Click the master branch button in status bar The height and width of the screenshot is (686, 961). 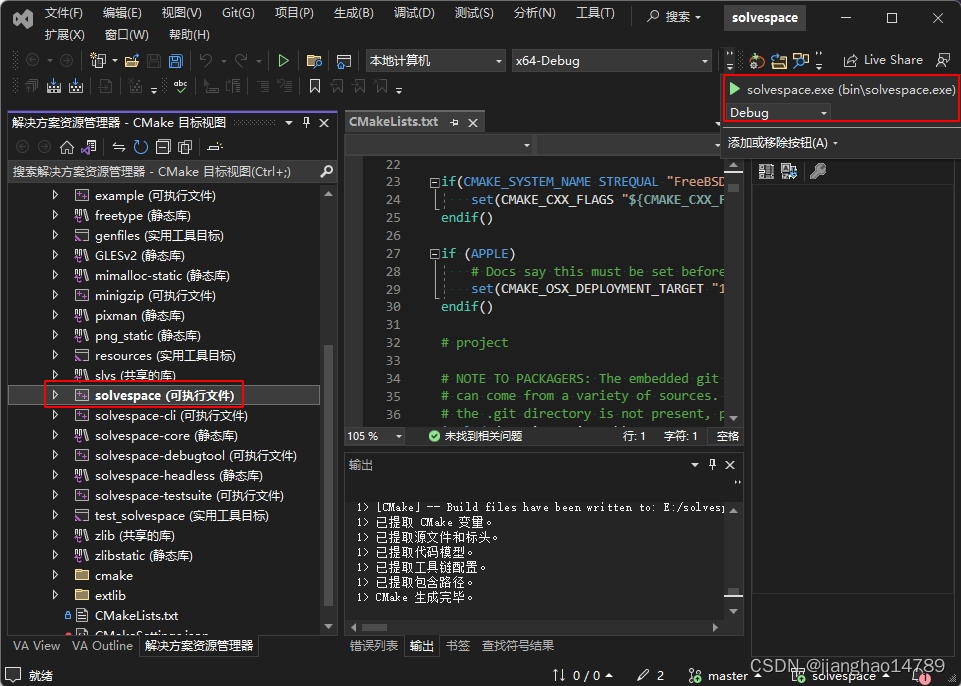coord(726,676)
